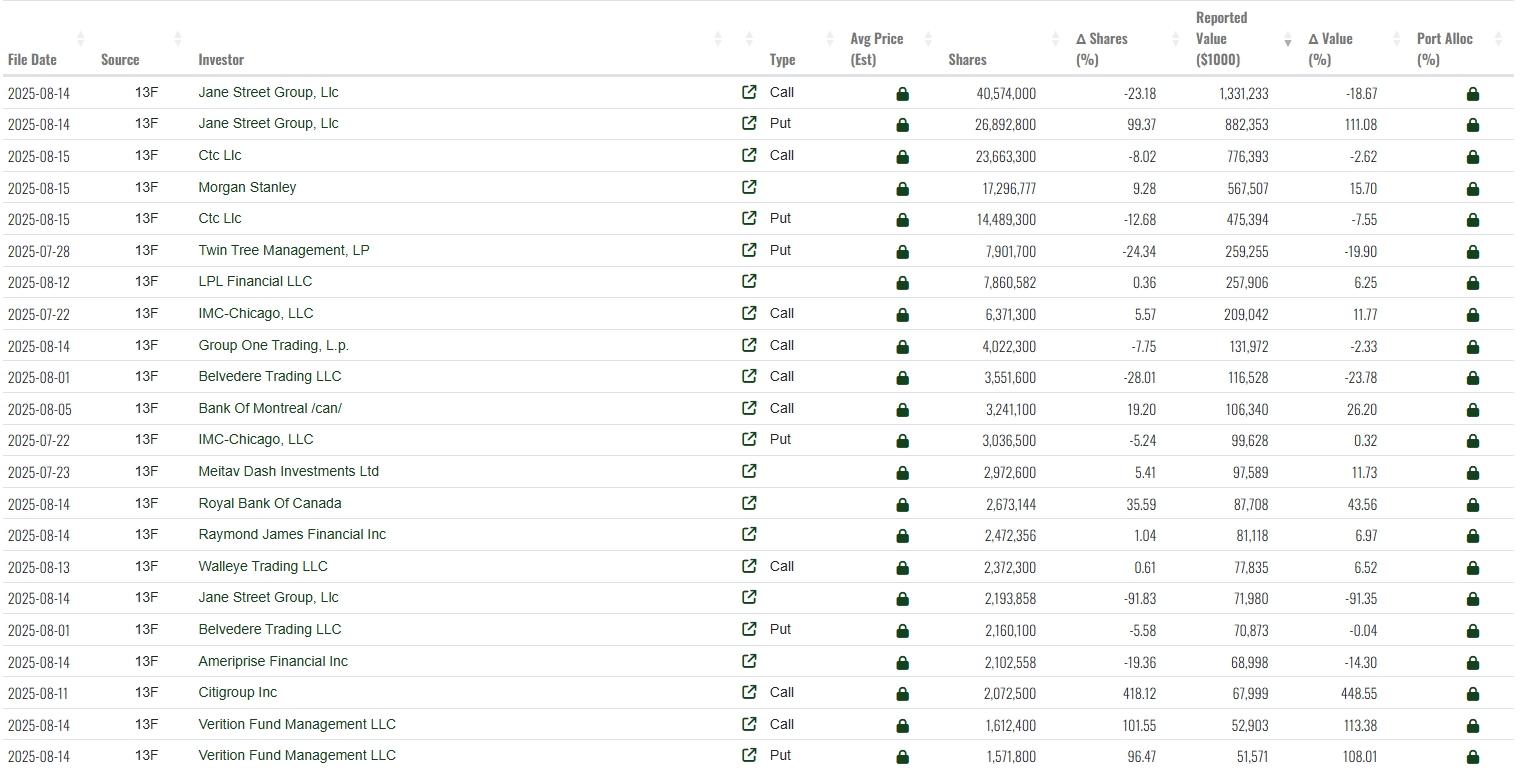The width and height of the screenshot is (1531, 770).
Task: Open Raymond James Financial Inc investor link
Action: pos(292,534)
